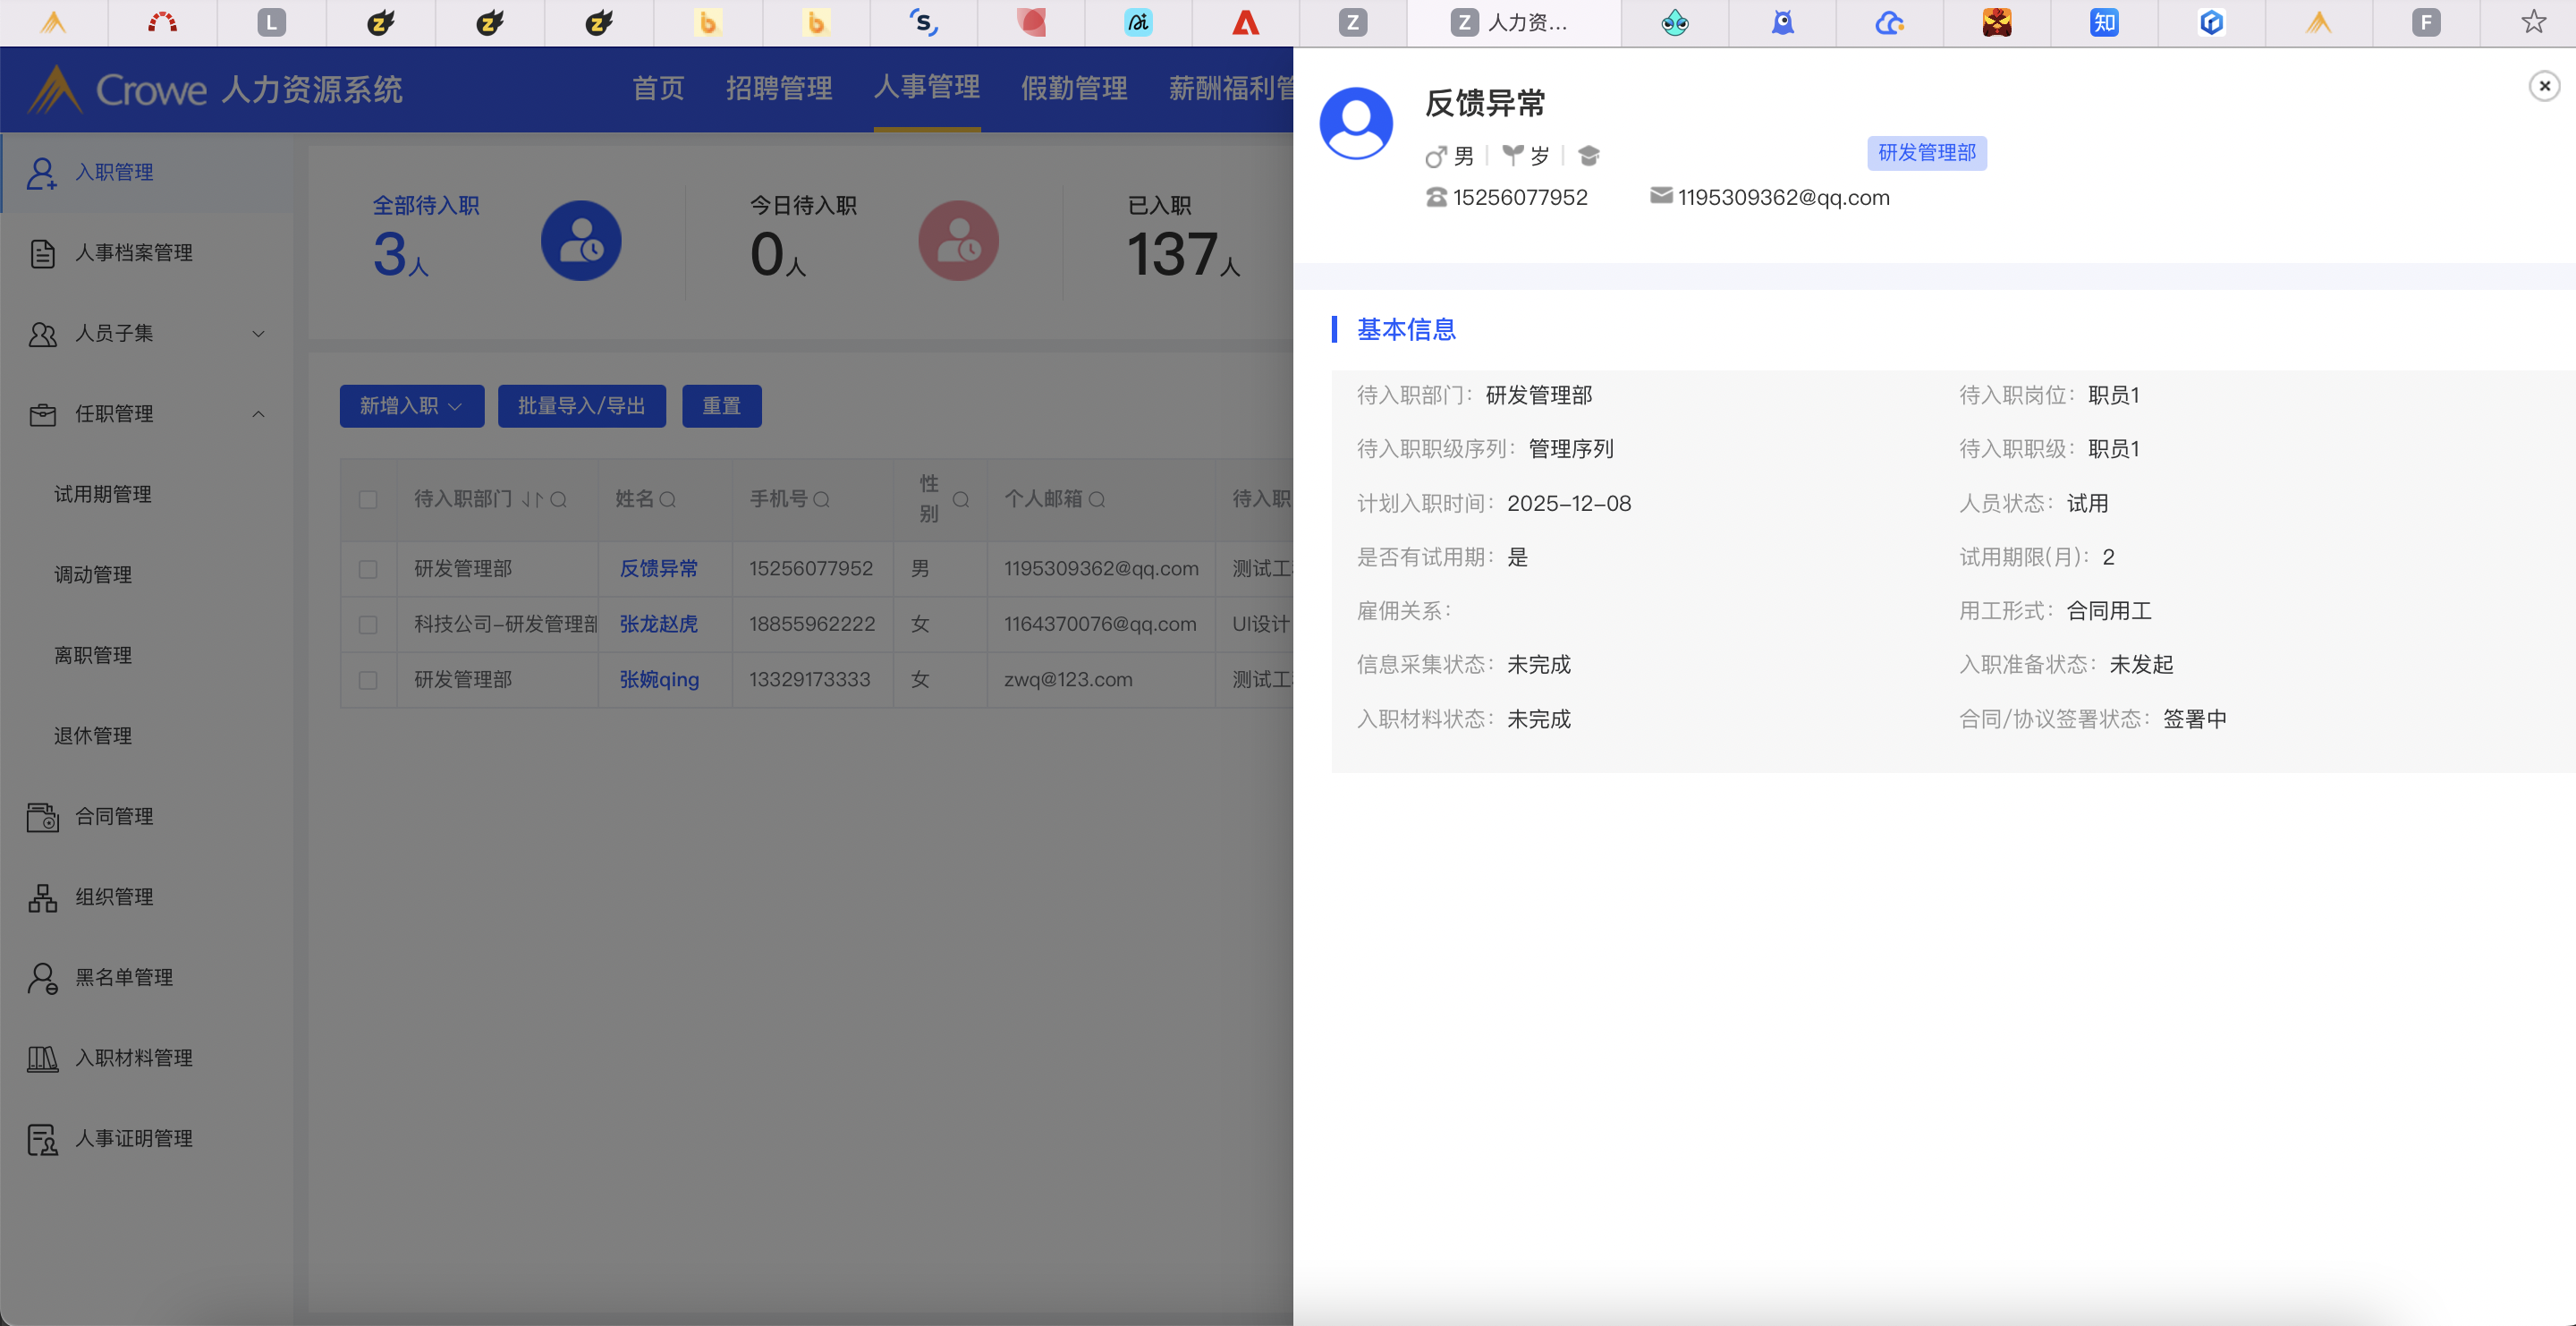
Task: Click the 入职材料管理 books icon
Action: click(x=42, y=1058)
